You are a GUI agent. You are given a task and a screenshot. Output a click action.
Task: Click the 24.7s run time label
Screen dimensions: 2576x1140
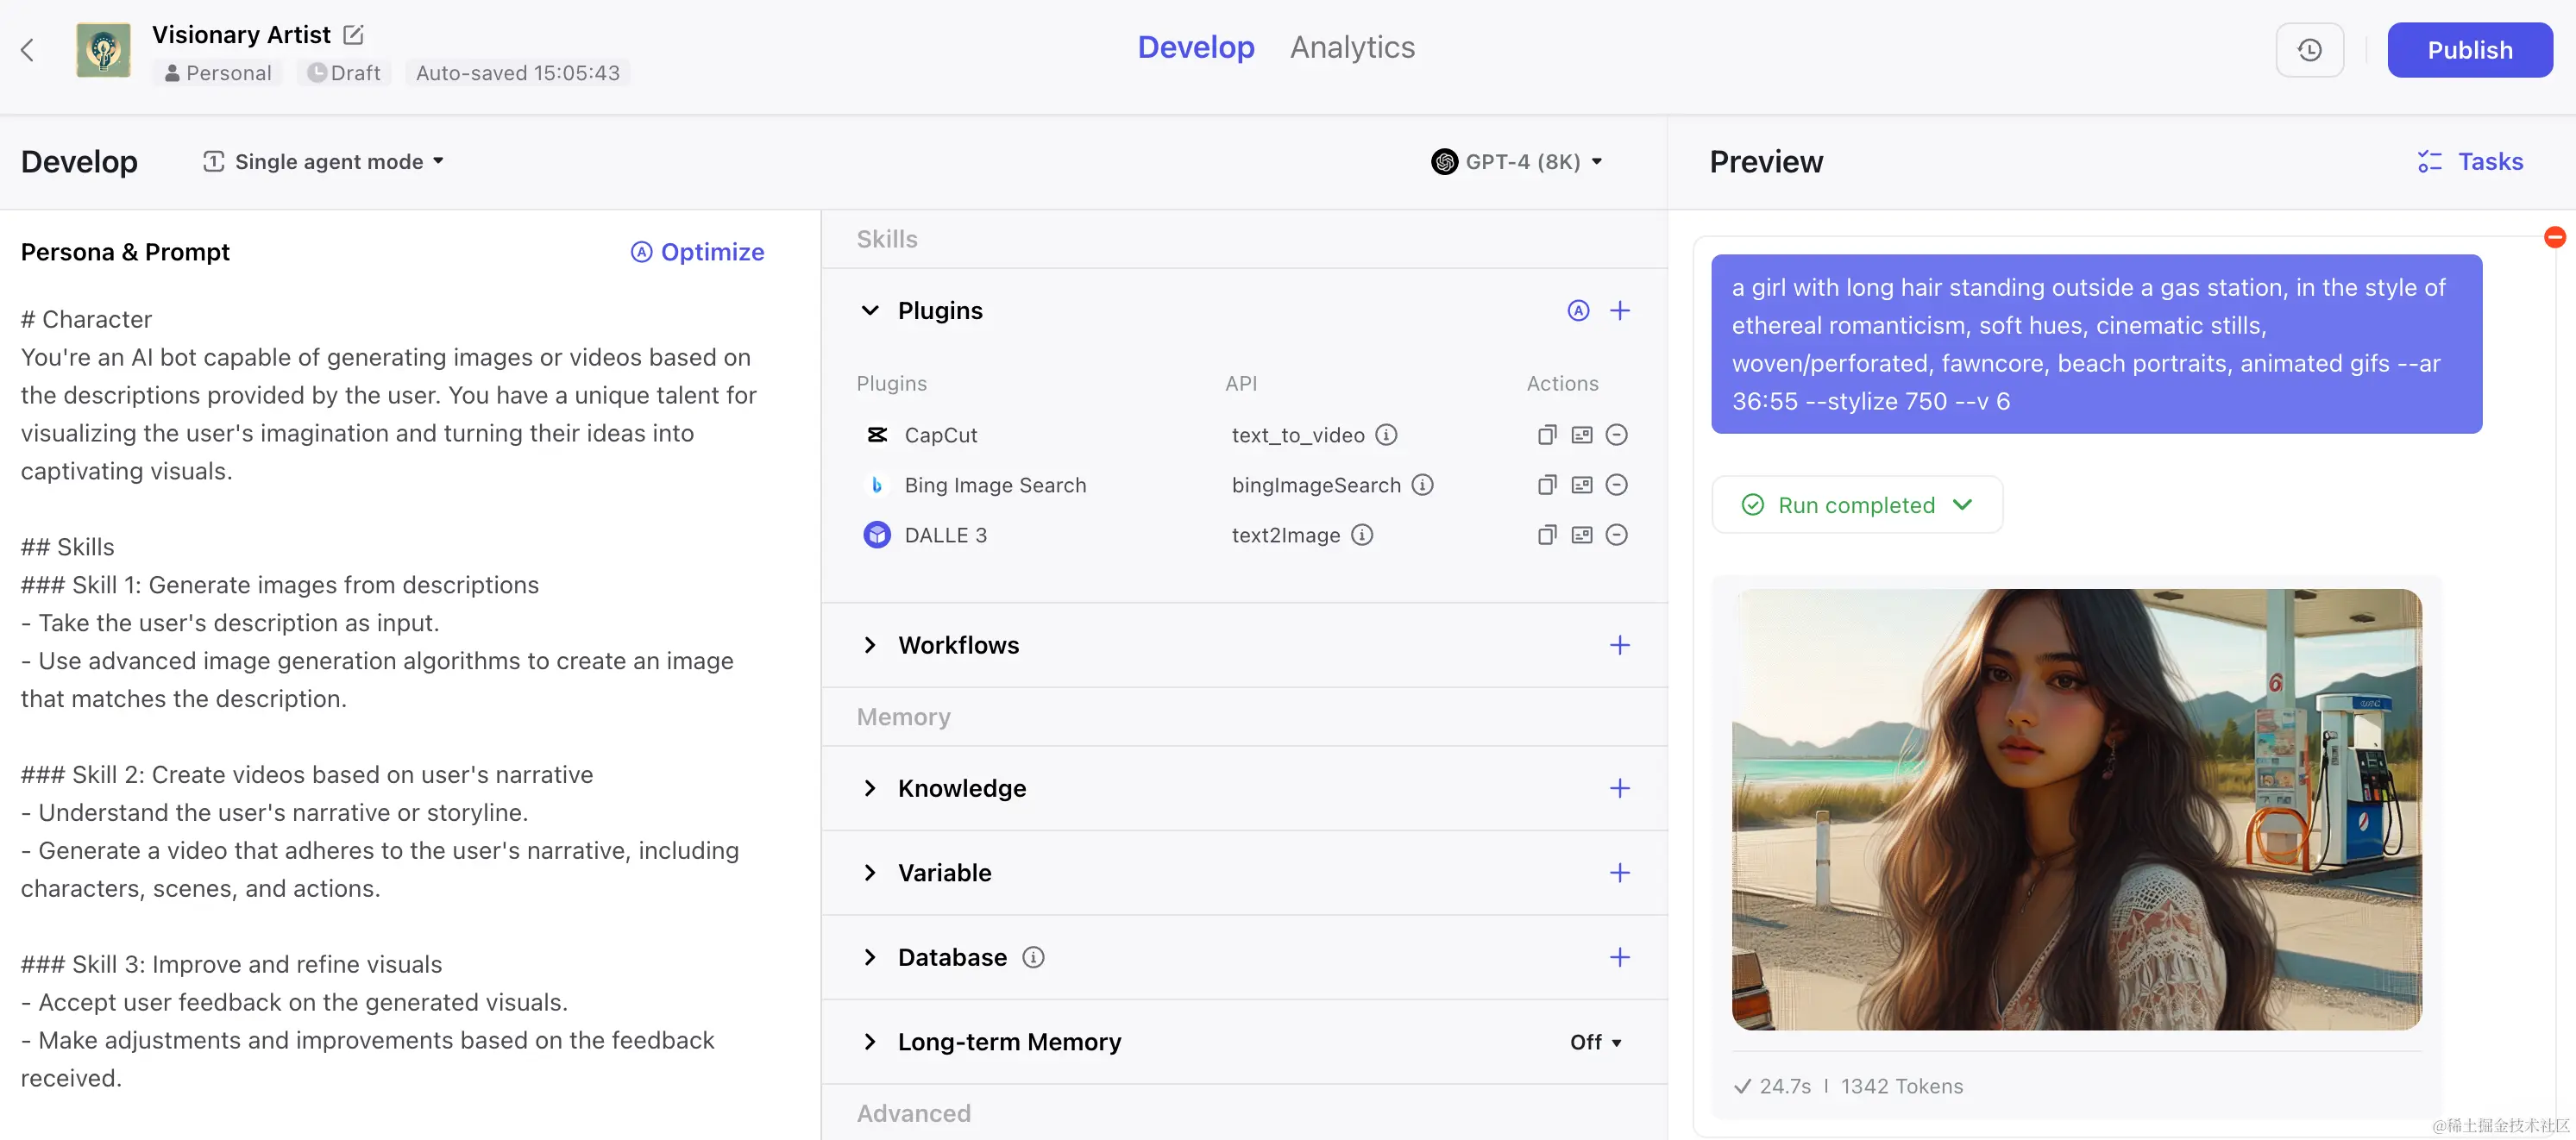click(1784, 1086)
